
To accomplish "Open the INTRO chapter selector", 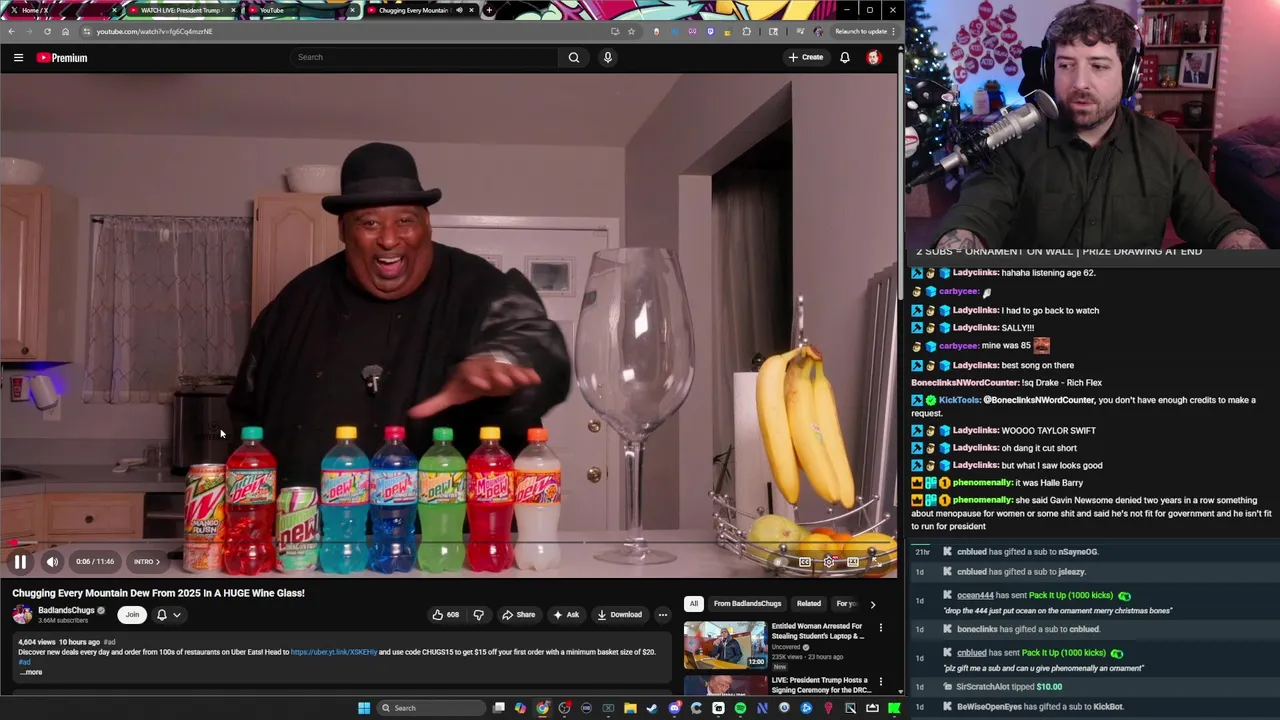I will [x=147, y=562].
